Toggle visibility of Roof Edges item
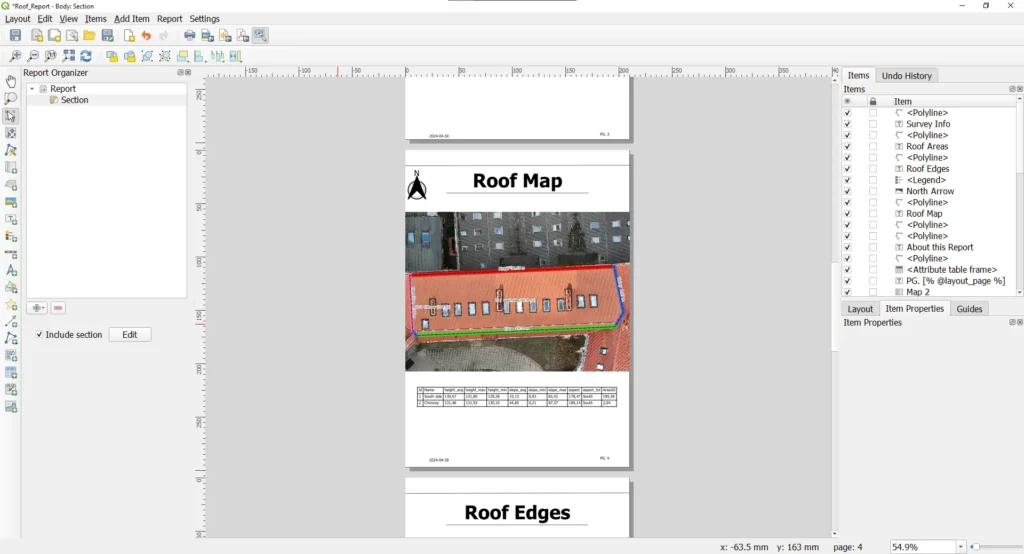Screen dimensions: 1024x554 (847, 169)
